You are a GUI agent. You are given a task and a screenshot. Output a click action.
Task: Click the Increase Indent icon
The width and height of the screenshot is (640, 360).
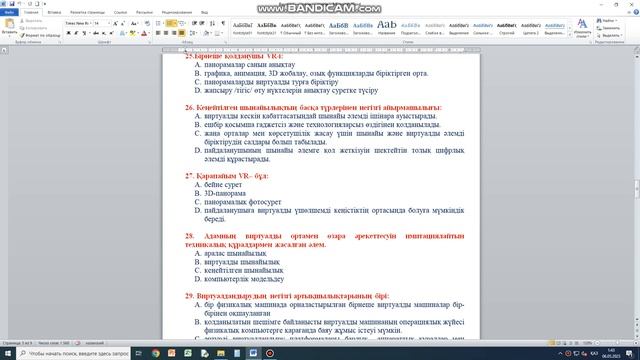(202, 23)
